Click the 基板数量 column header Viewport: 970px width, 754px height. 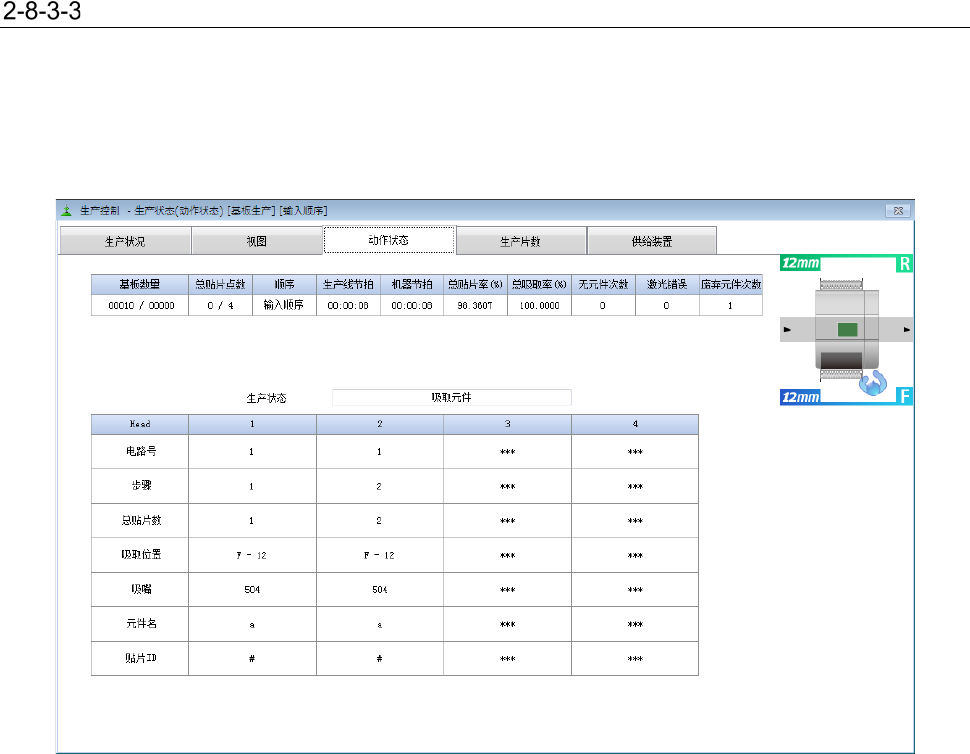(140, 285)
